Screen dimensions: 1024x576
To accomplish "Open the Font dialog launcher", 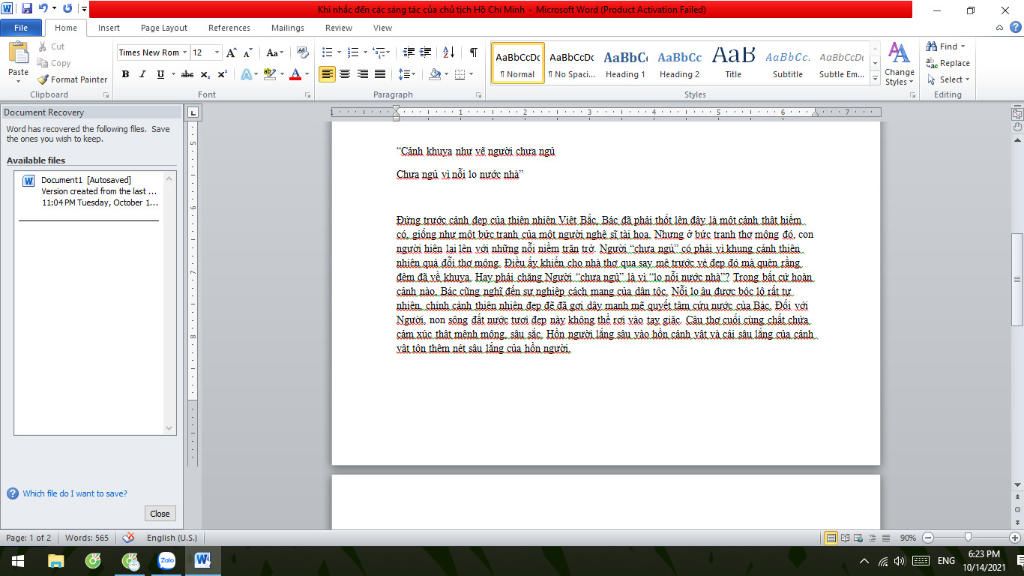I will [x=308, y=95].
